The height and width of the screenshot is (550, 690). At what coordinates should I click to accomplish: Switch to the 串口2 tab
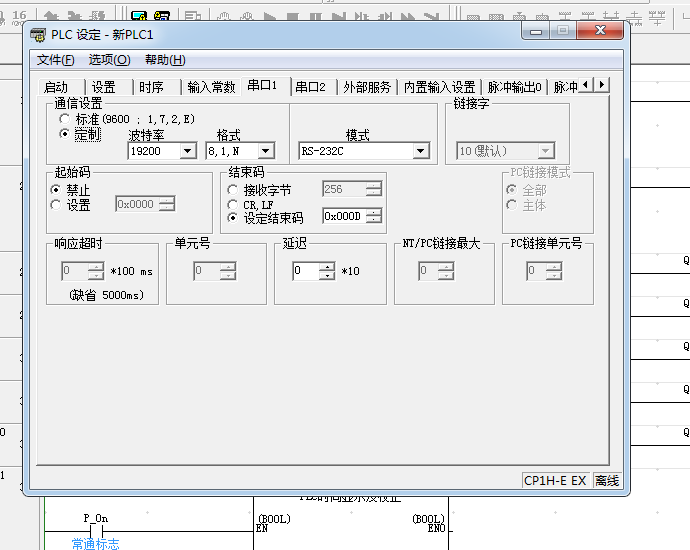tap(310, 87)
